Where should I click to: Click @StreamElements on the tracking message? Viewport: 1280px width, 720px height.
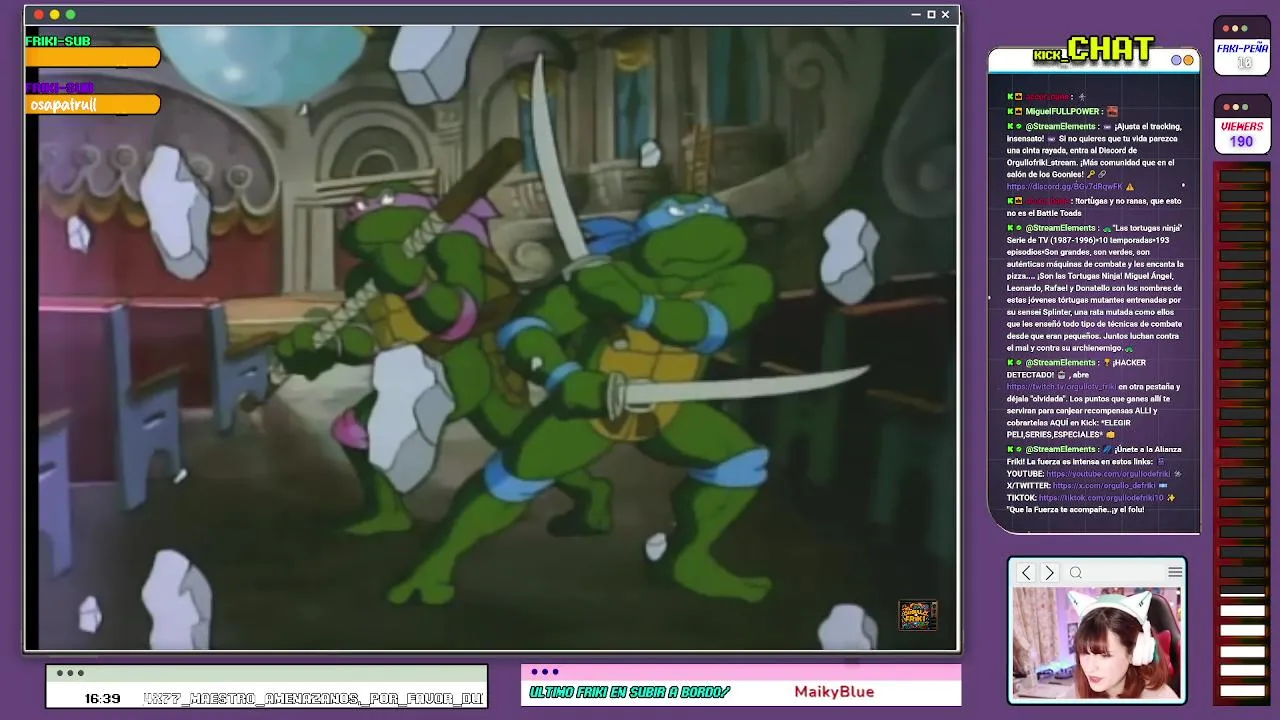click(x=1061, y=127)
